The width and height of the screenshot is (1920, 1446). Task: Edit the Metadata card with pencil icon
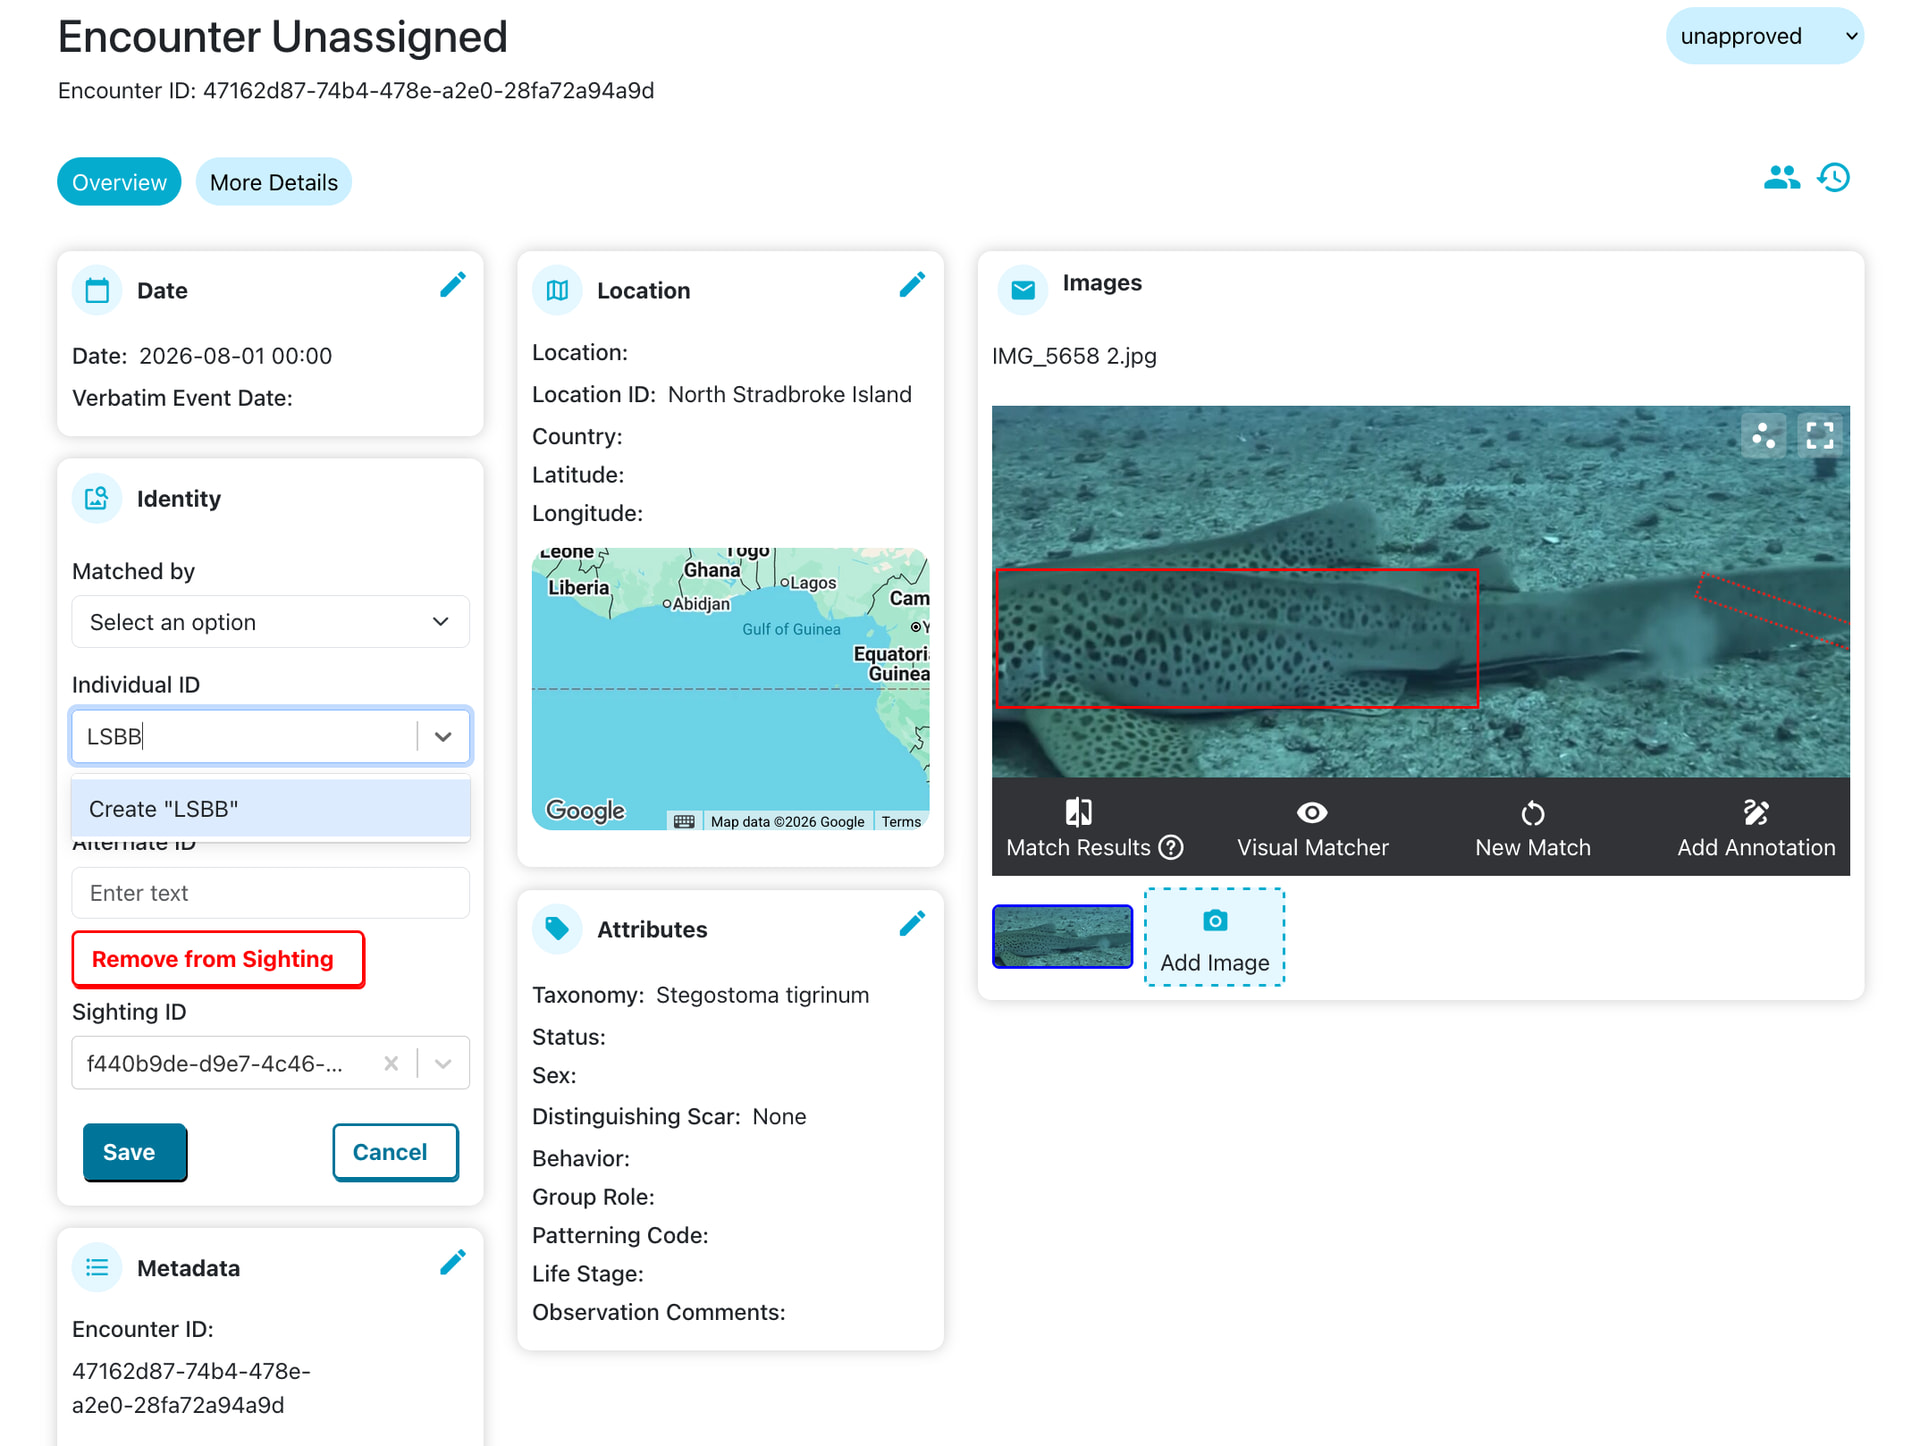coord(453,1263)
